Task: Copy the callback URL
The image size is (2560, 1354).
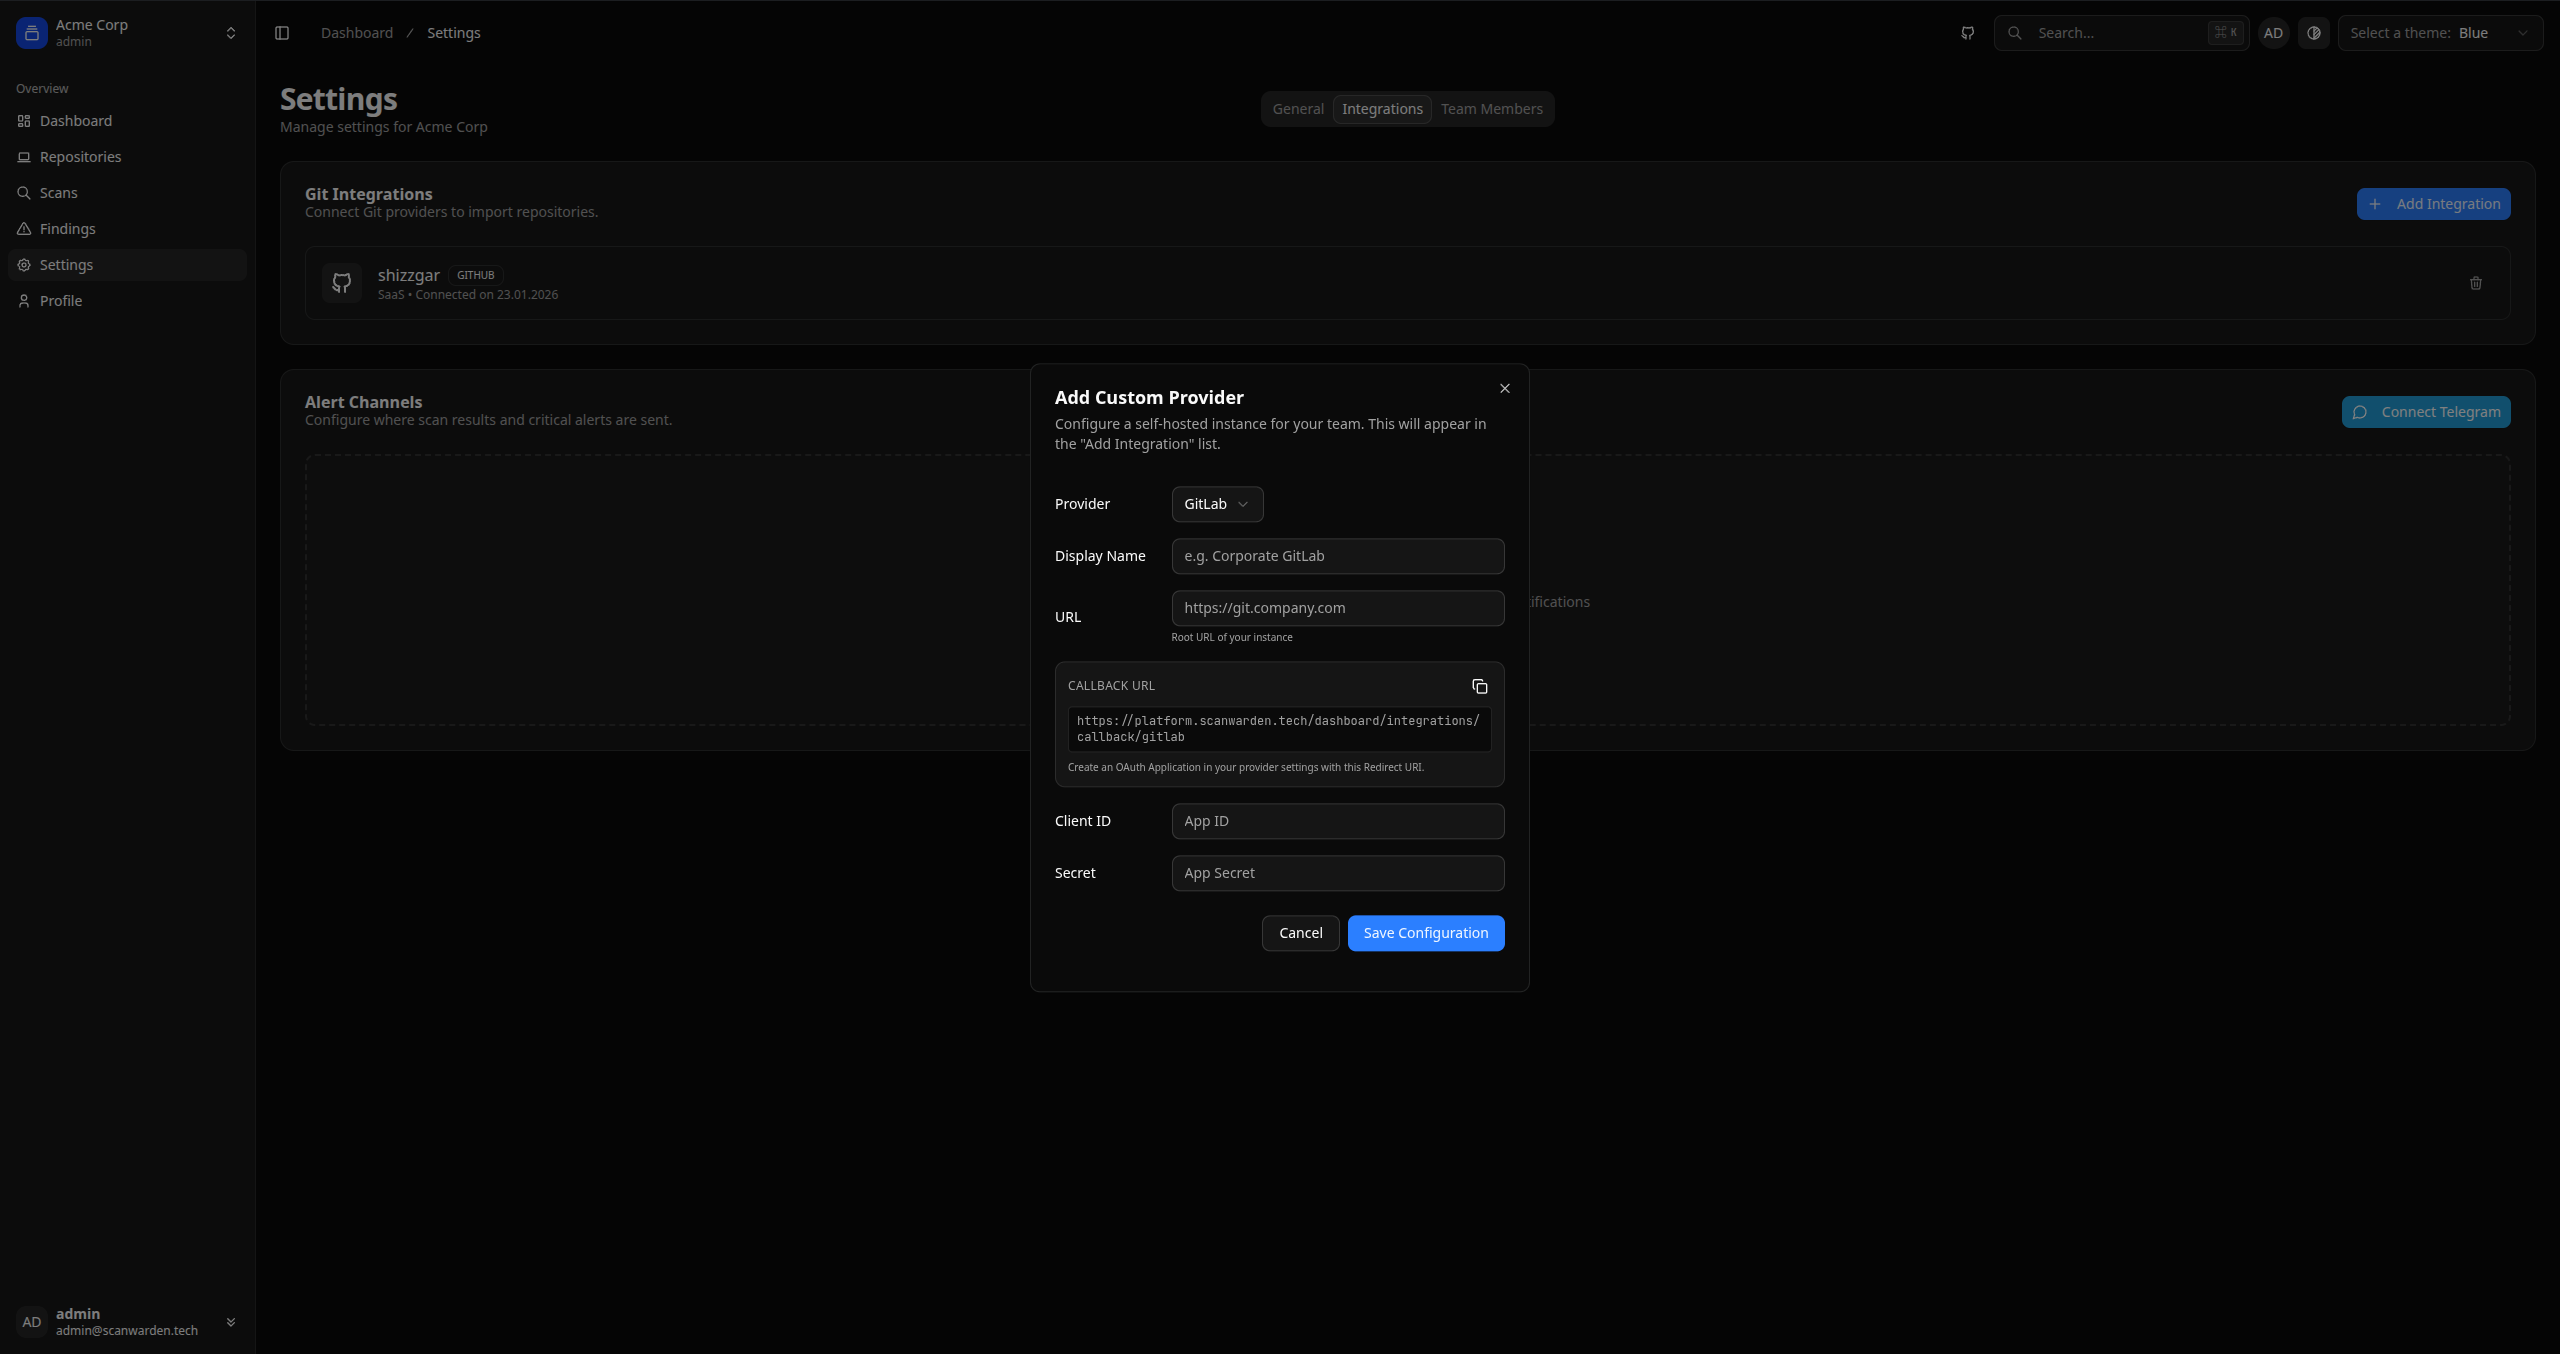Action: pos(1479,686)
